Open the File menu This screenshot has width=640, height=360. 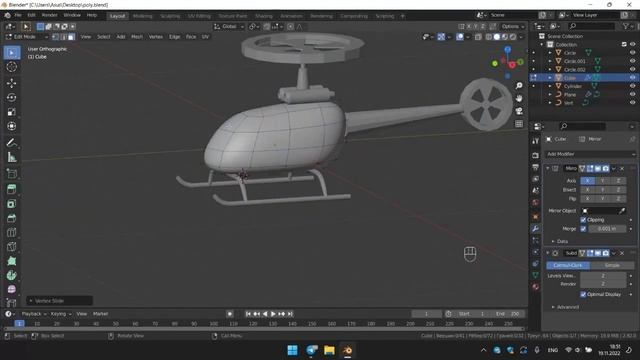(18, 15)
